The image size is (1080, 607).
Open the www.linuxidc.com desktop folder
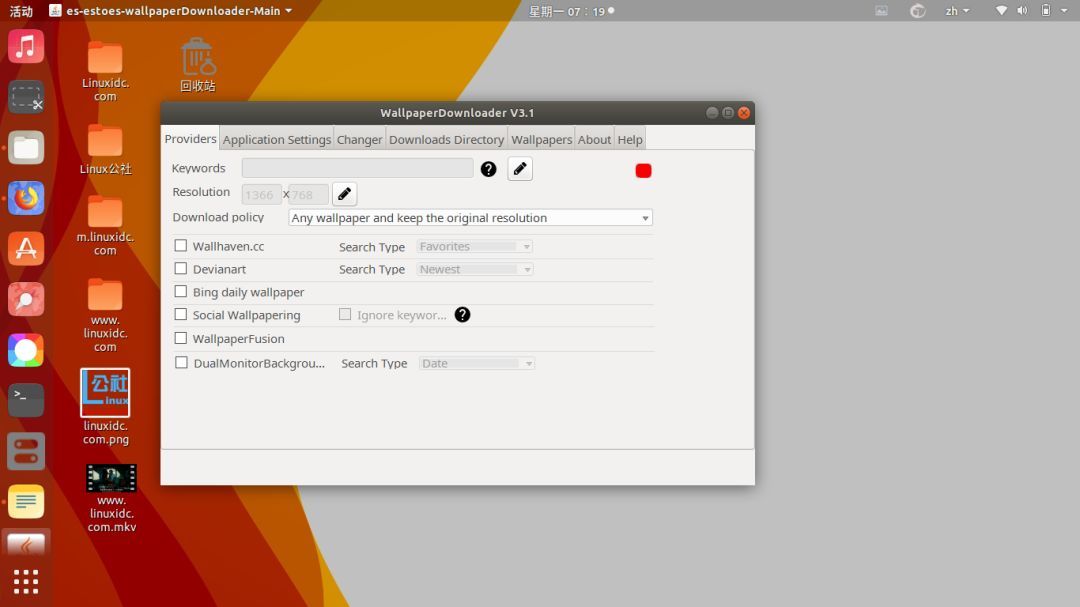pos(105,316)
